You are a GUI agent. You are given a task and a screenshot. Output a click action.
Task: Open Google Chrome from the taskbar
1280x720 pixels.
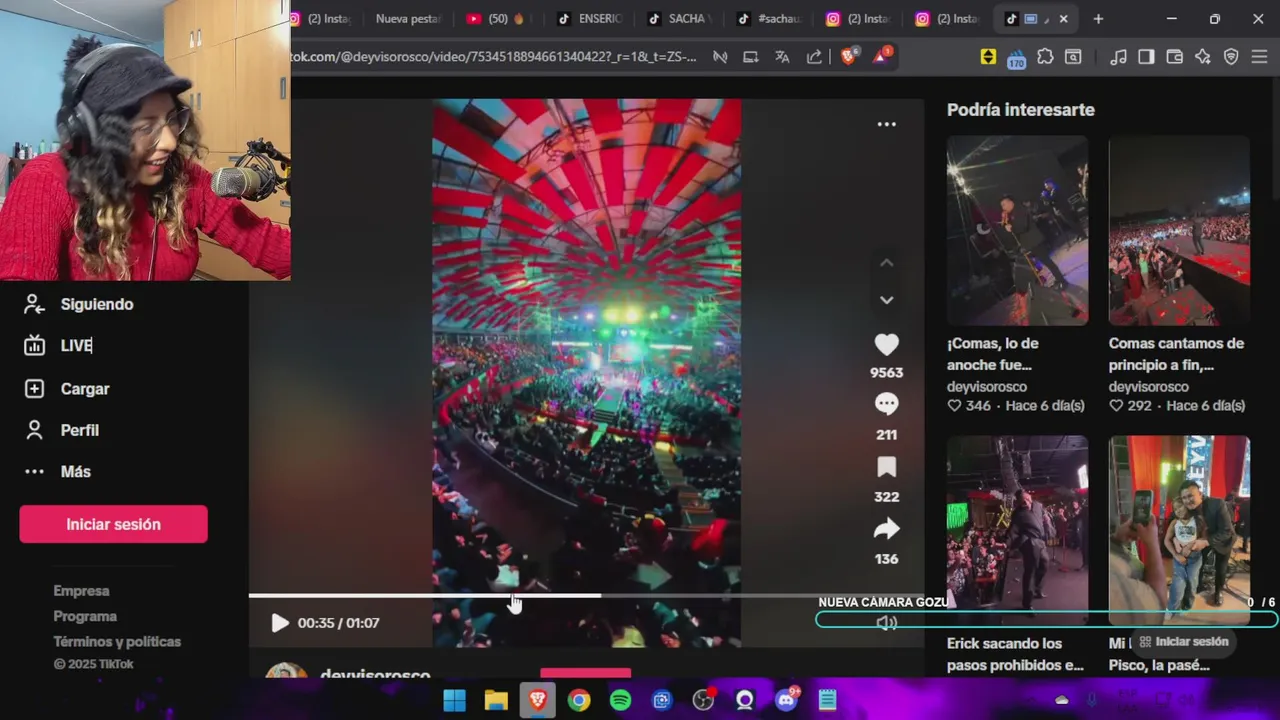[579, 700]
